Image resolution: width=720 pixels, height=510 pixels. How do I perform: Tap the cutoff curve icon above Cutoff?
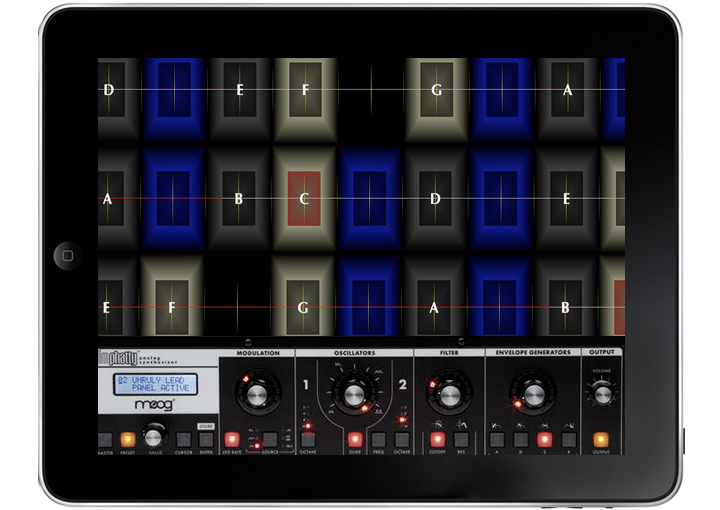click(x=437, y=425)
